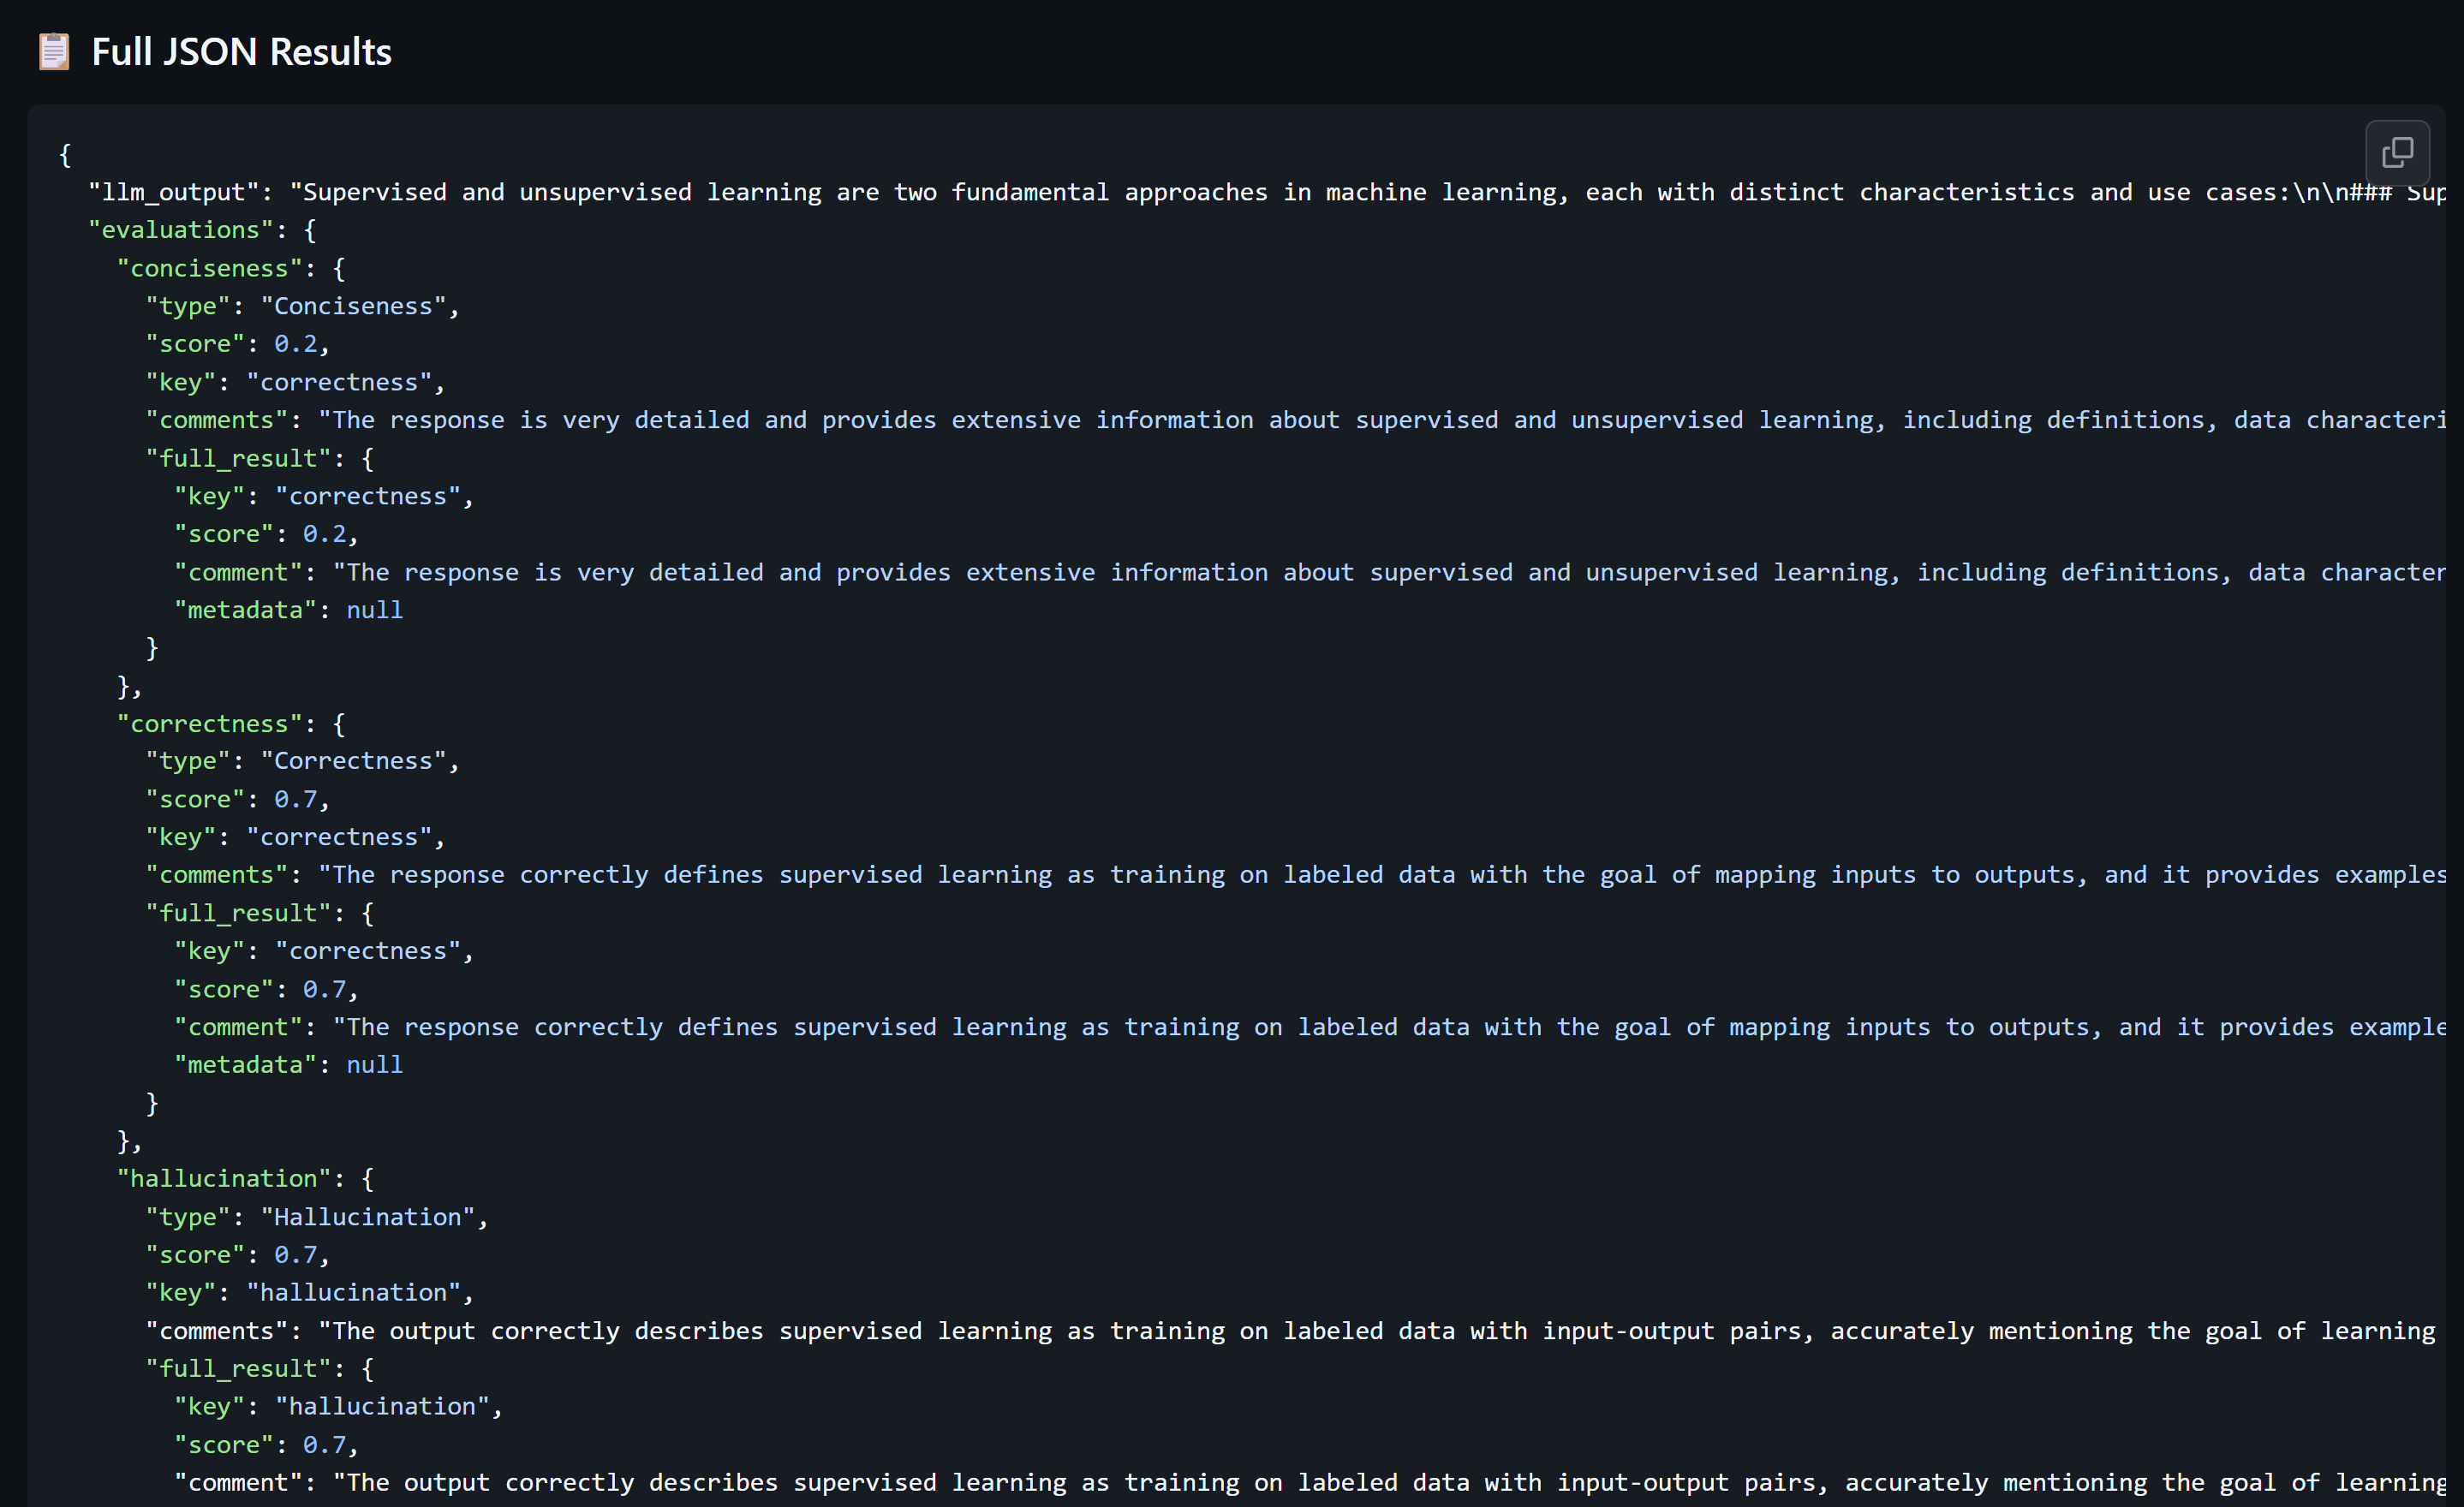Image resolution: width=2464 pixels, height=1507 pixels.
Task: Click the opening curly brace on the first JSON line
Action: coord(66,155)
